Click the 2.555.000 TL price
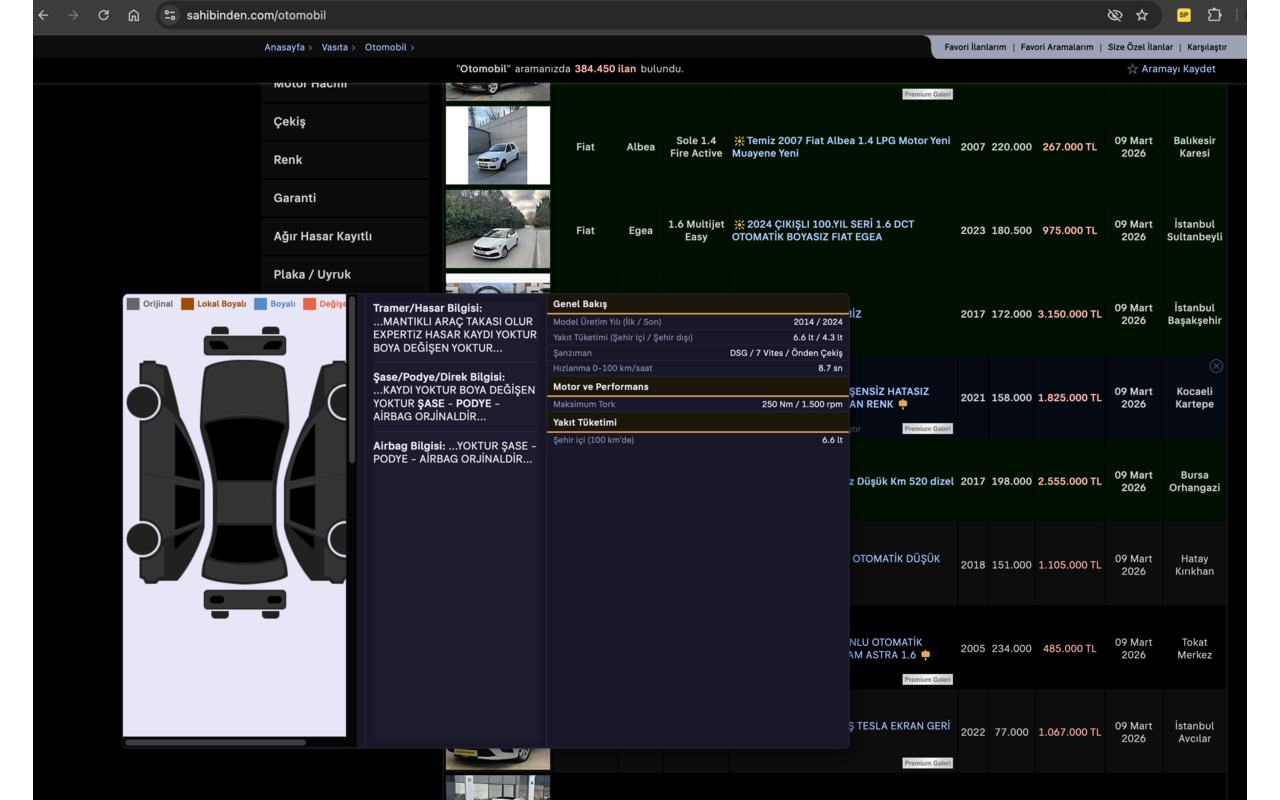 coord(1069,481)
